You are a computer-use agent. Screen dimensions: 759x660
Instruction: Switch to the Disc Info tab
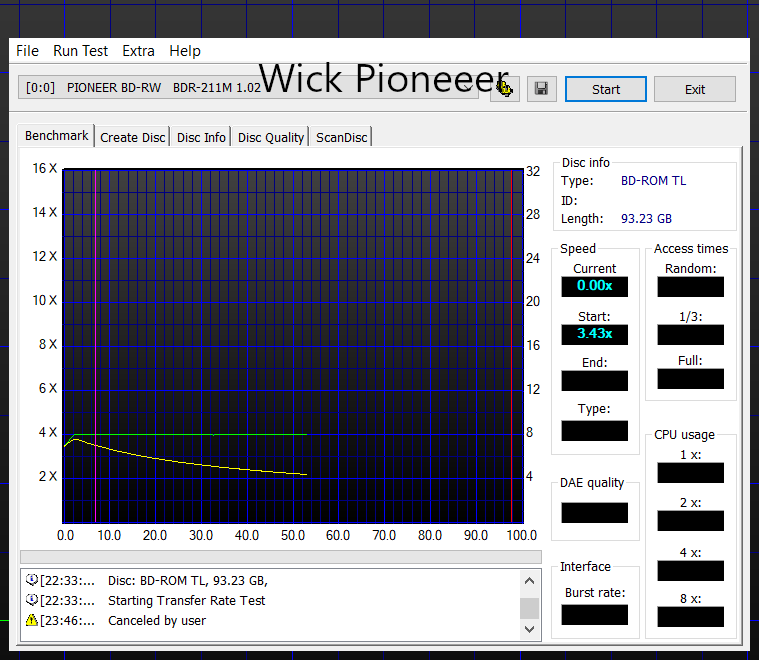tap(201, 138)
